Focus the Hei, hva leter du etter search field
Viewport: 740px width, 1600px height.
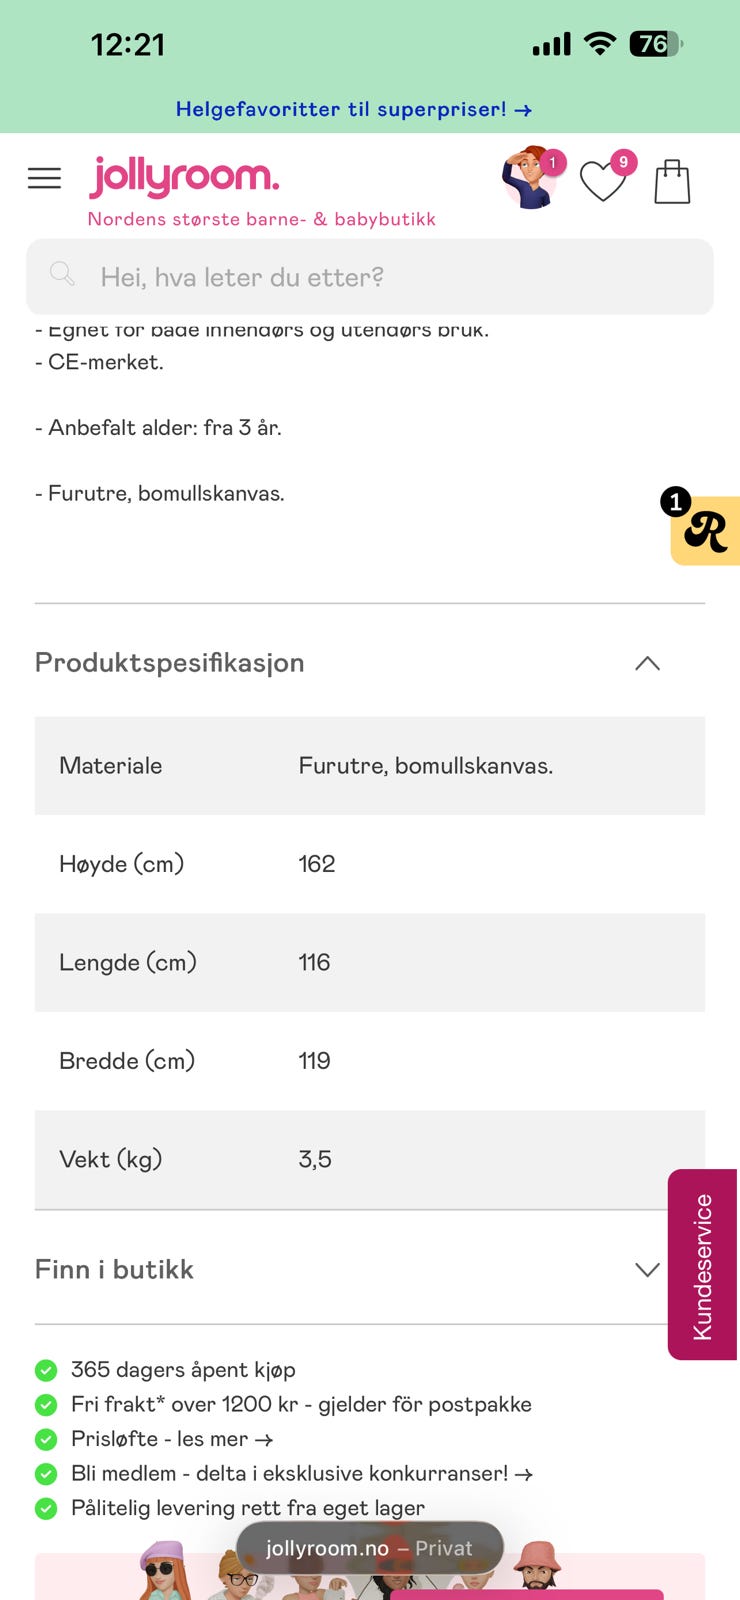pyautogui.click(x=370, y=277)
